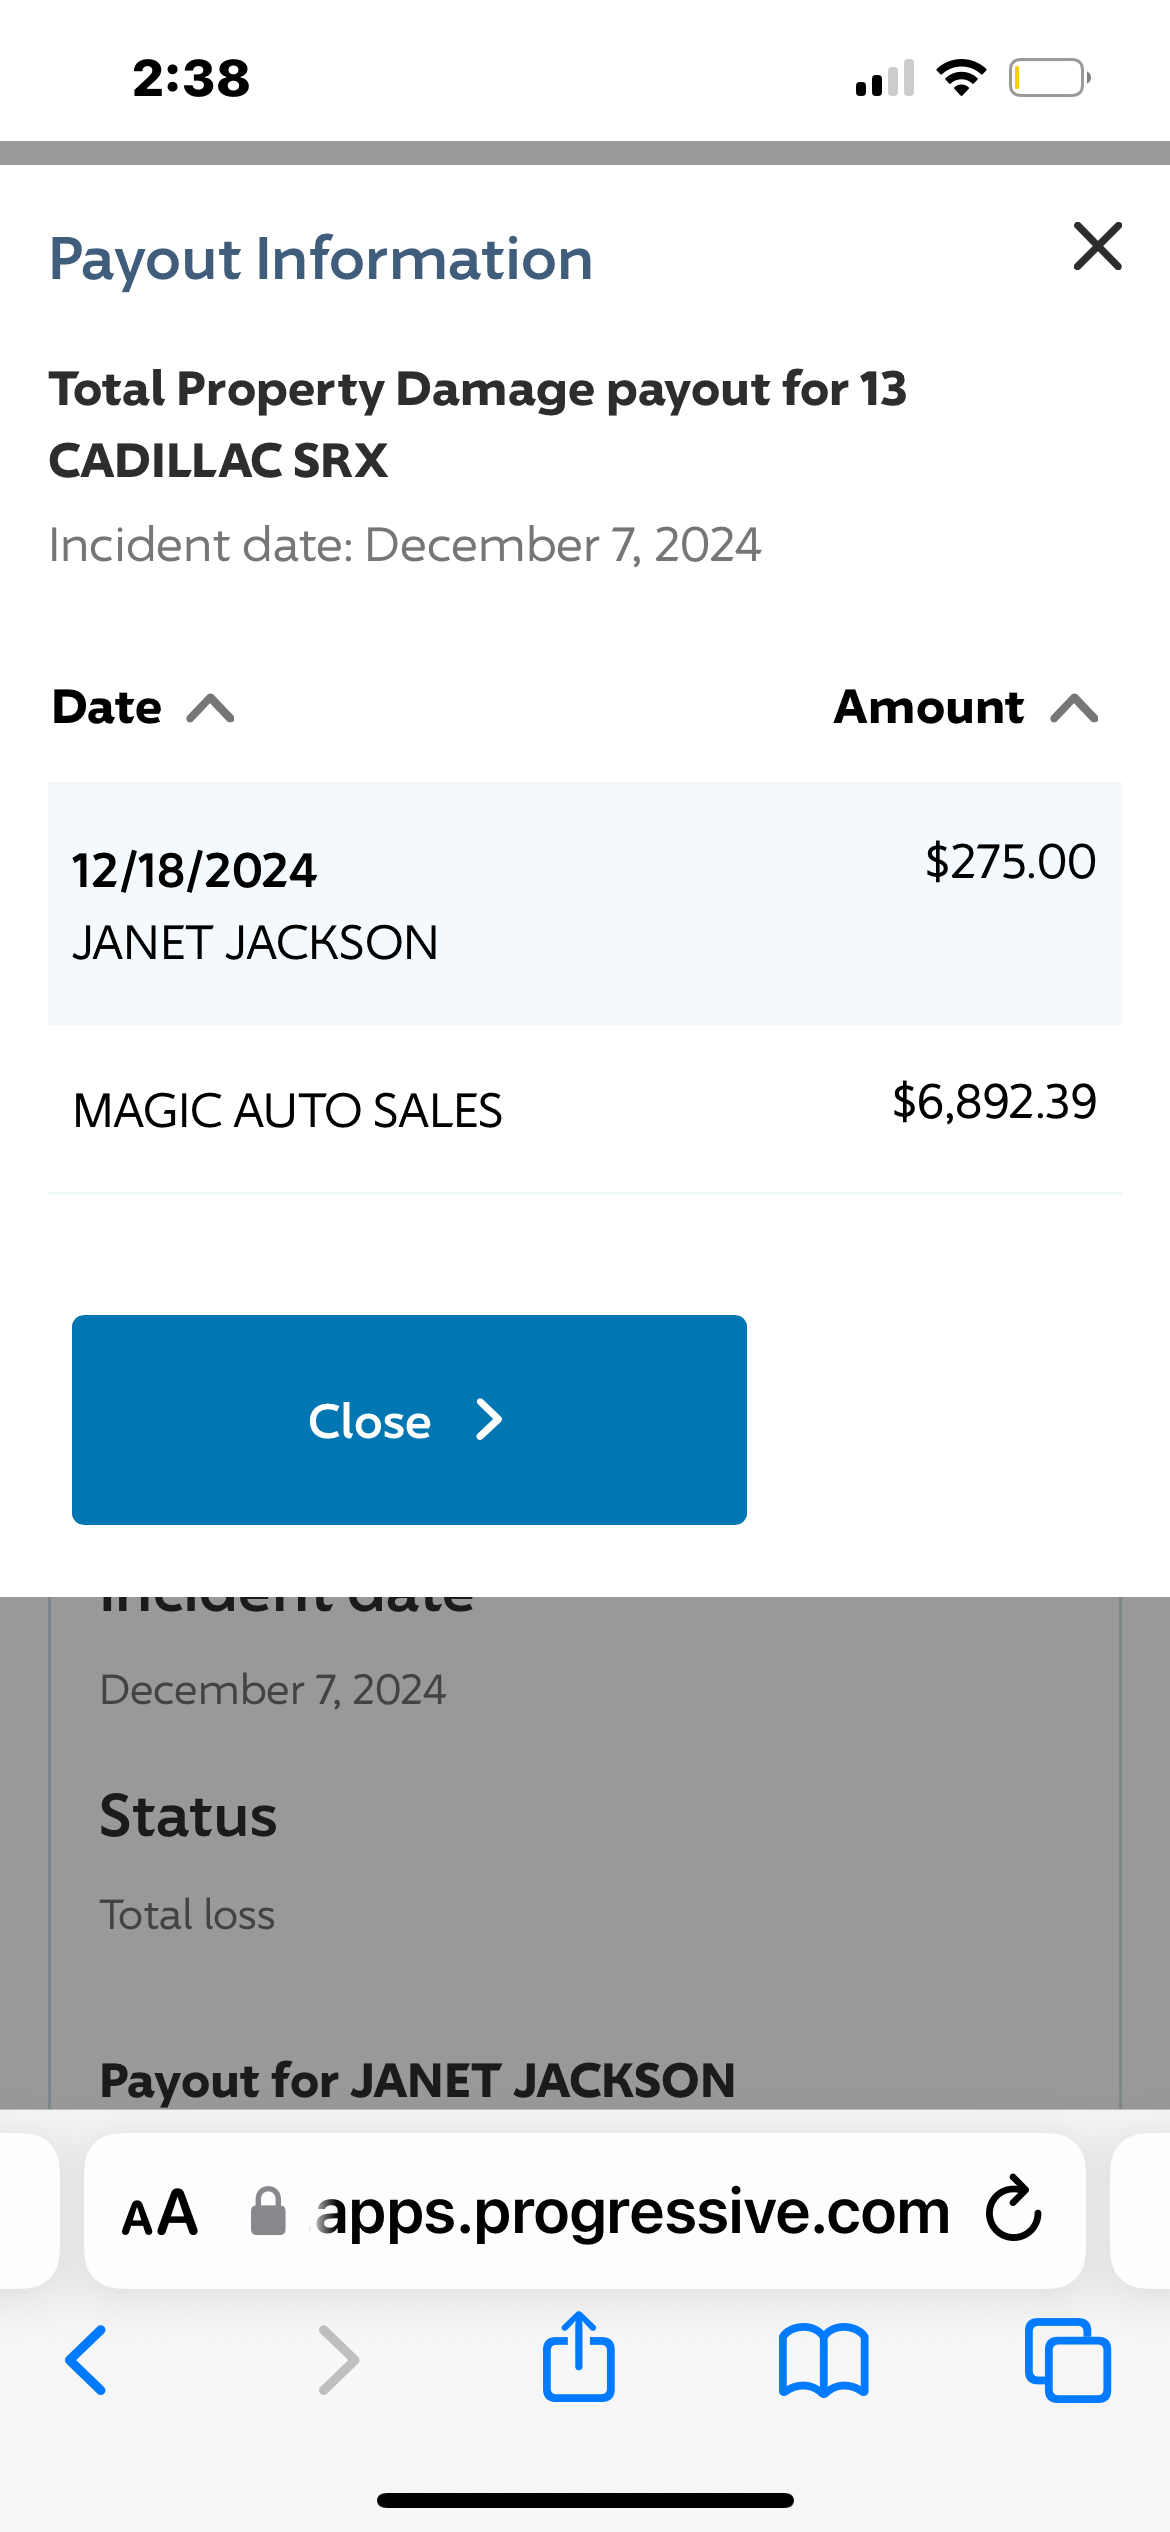Sort payouts by Date chevron
This screenshot has width=1170, height=2532.
(x=211, y=709)
